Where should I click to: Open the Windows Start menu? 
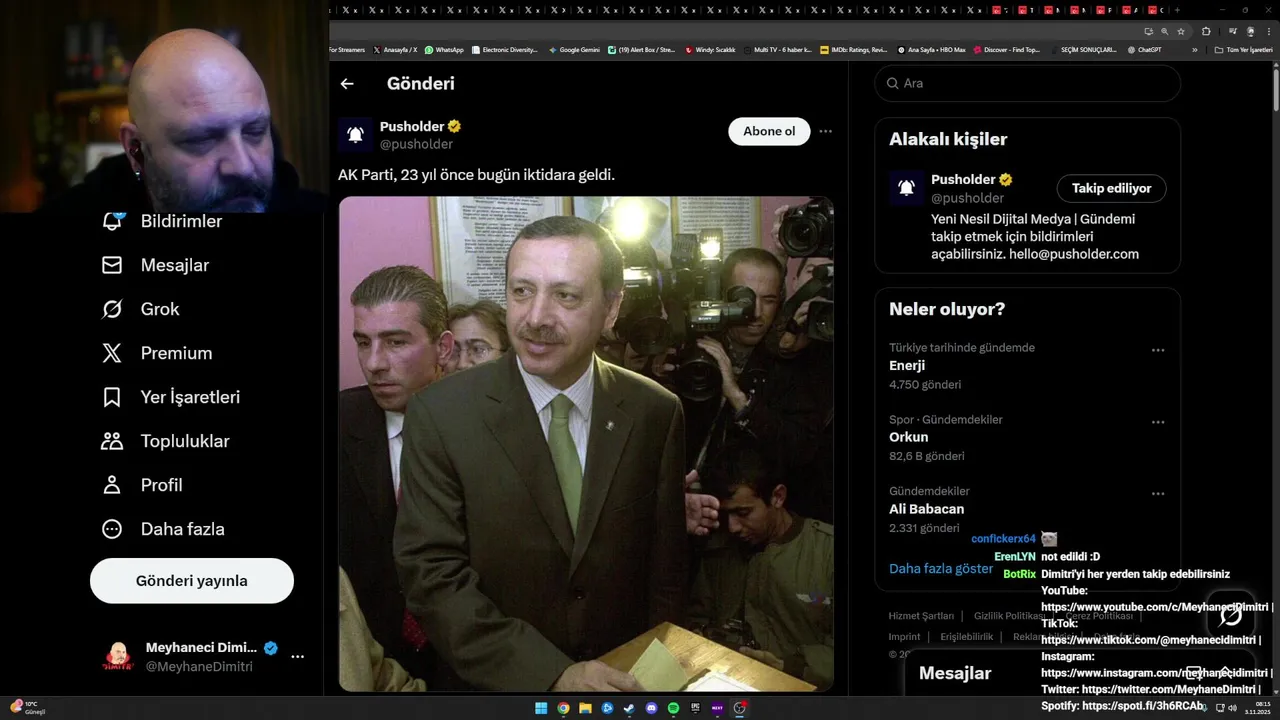pos(541,708)
